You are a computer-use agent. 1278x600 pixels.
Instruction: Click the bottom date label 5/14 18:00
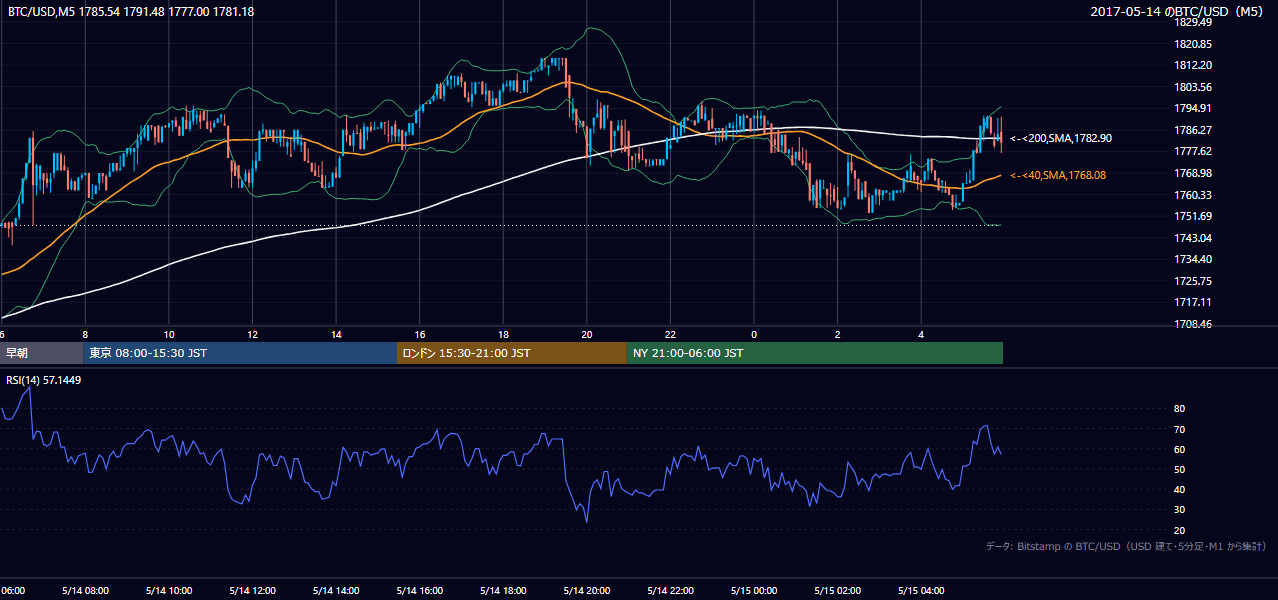click(x=503, y=591)
